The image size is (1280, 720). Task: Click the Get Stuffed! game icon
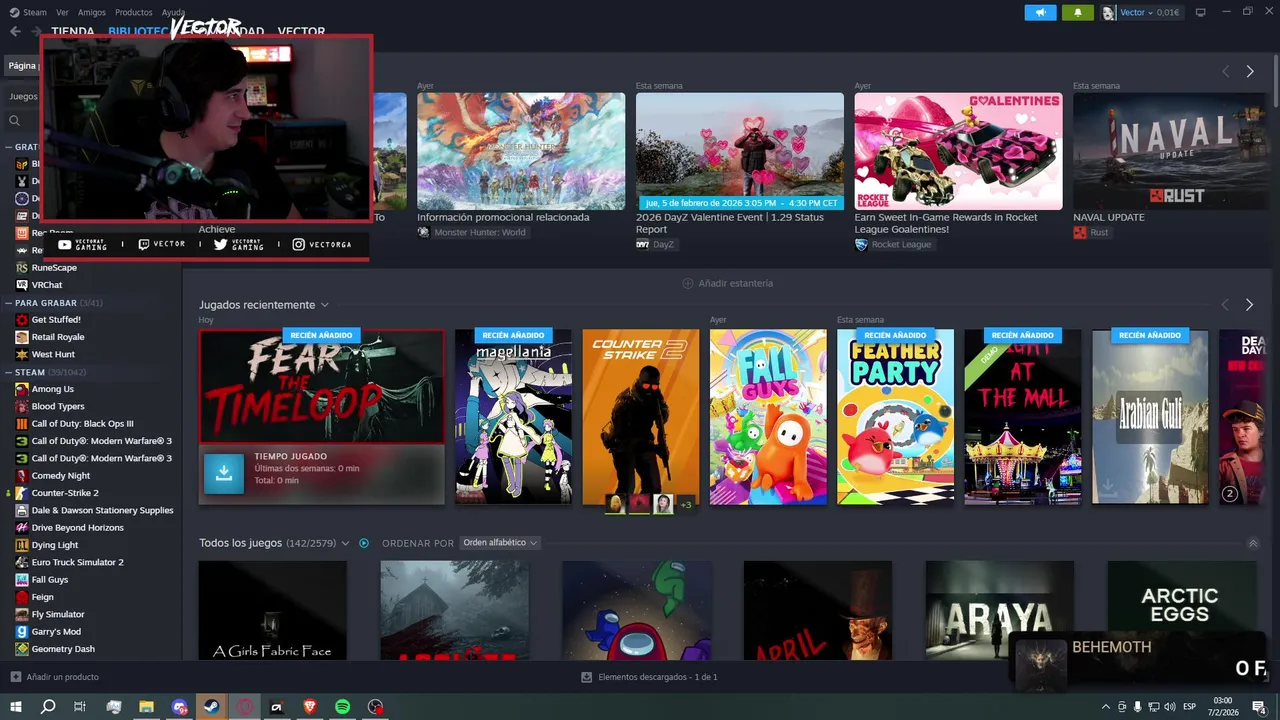[22, 320]
